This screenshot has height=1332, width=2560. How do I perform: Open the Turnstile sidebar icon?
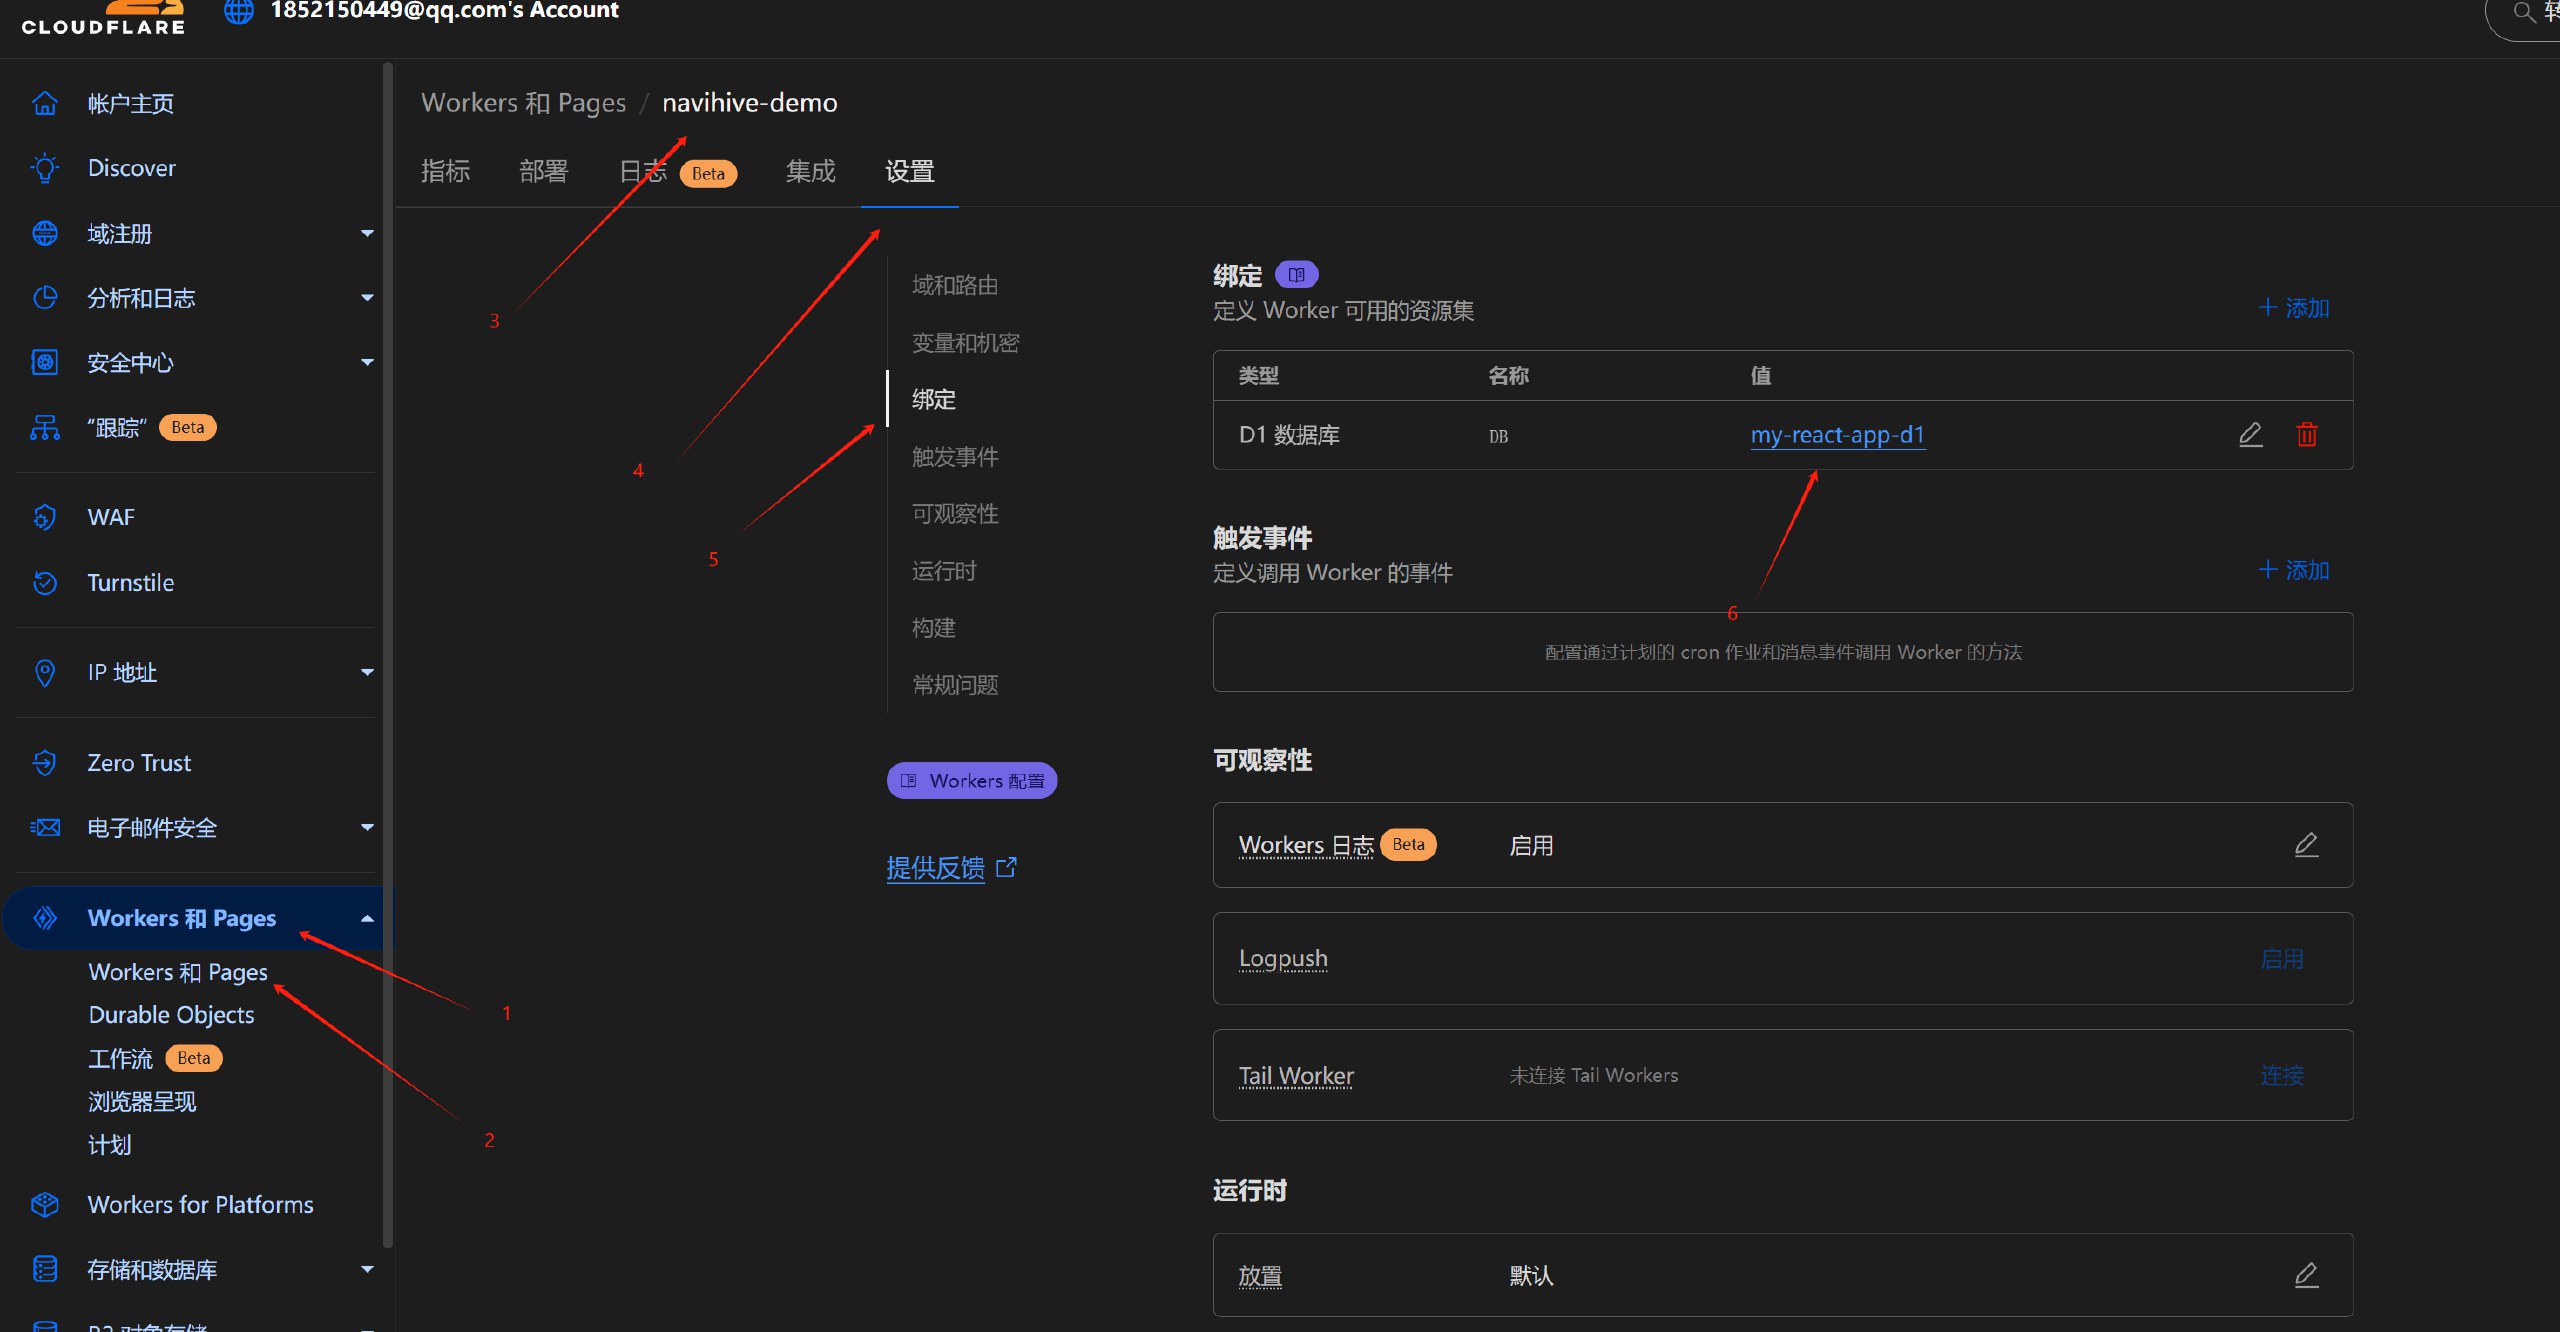(45, 582)
